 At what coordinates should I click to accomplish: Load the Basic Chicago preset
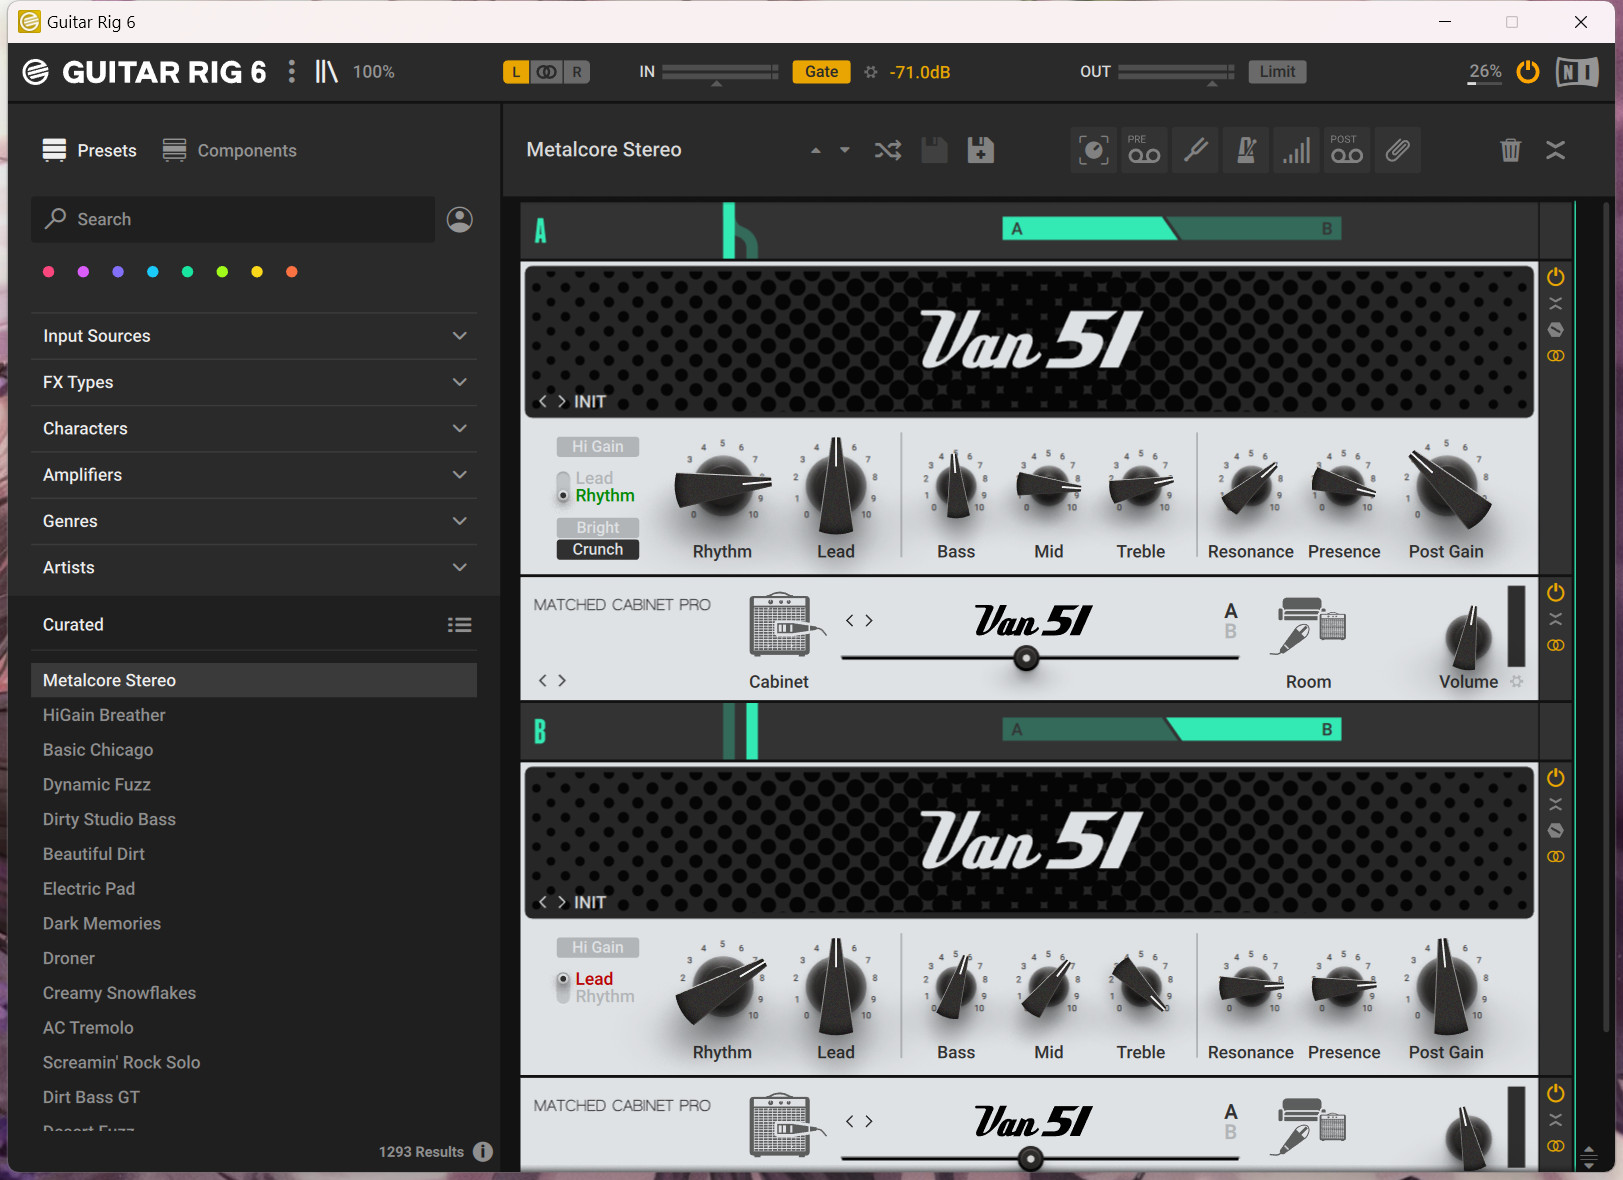pyautogui.click(x=254, y=750)
